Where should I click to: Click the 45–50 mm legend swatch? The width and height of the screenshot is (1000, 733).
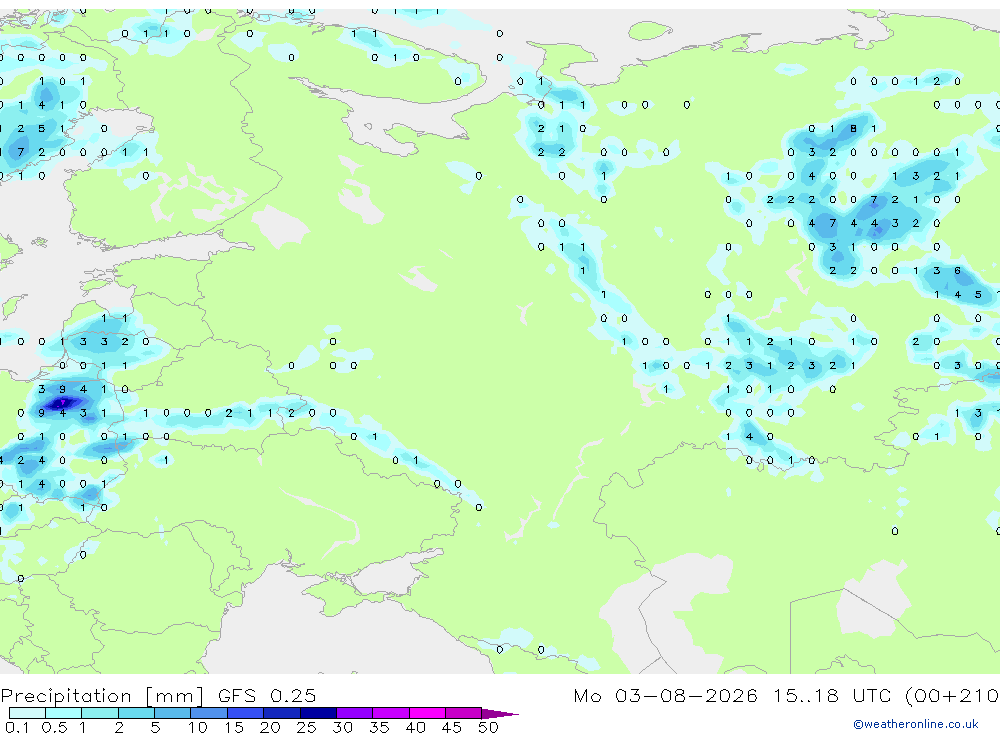[x=464, y=713]
